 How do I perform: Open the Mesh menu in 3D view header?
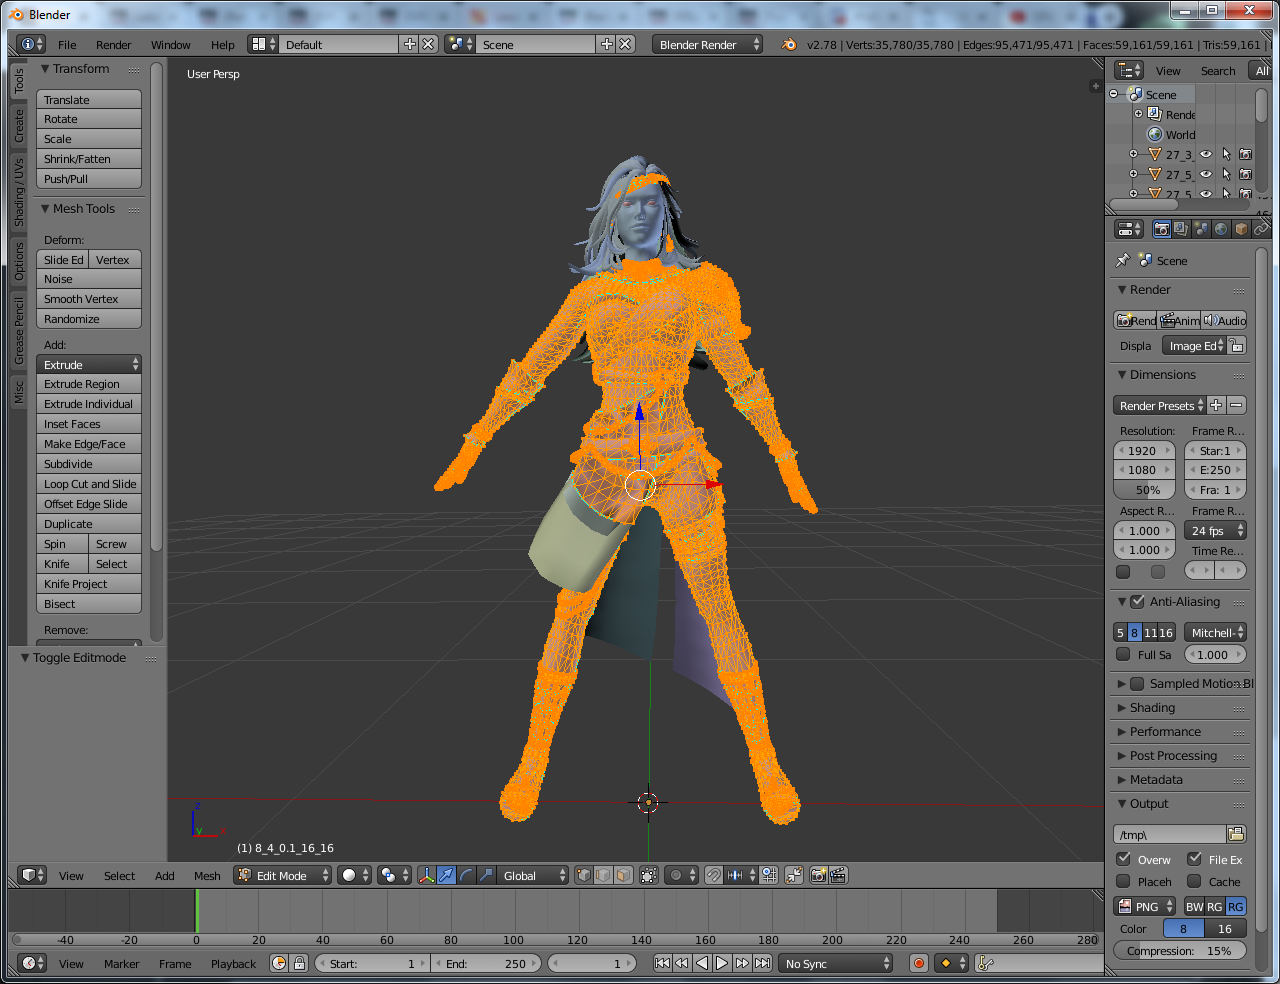click(207, 875)
